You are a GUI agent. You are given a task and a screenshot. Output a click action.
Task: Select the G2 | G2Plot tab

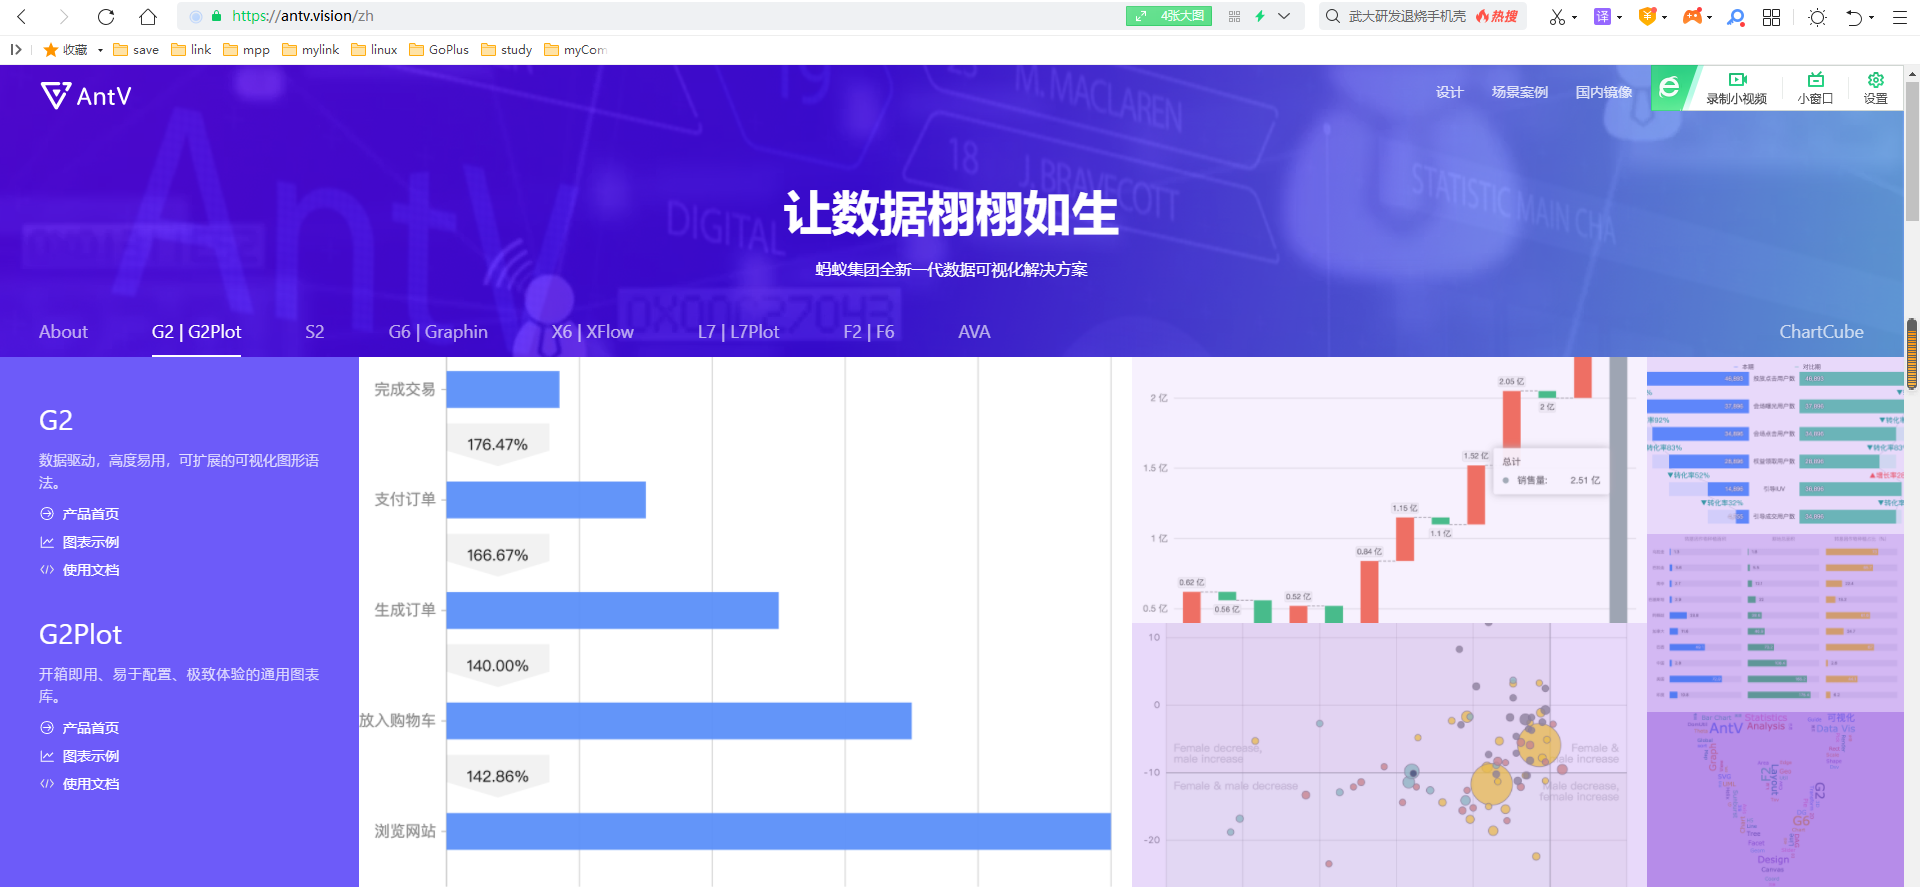196,332
